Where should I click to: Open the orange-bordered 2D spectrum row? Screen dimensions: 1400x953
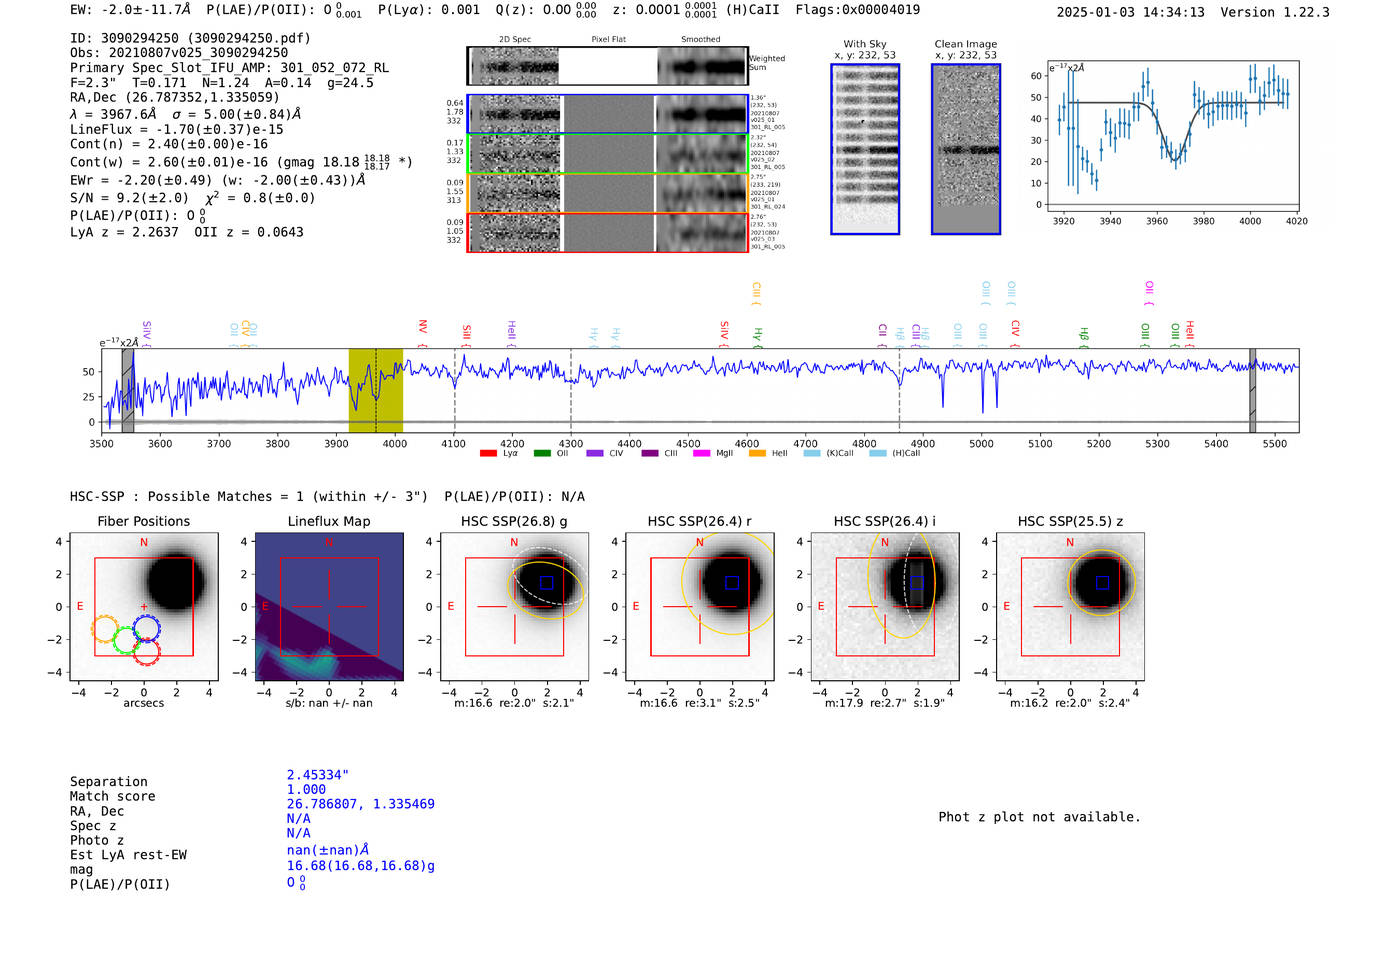pos(607,193)
